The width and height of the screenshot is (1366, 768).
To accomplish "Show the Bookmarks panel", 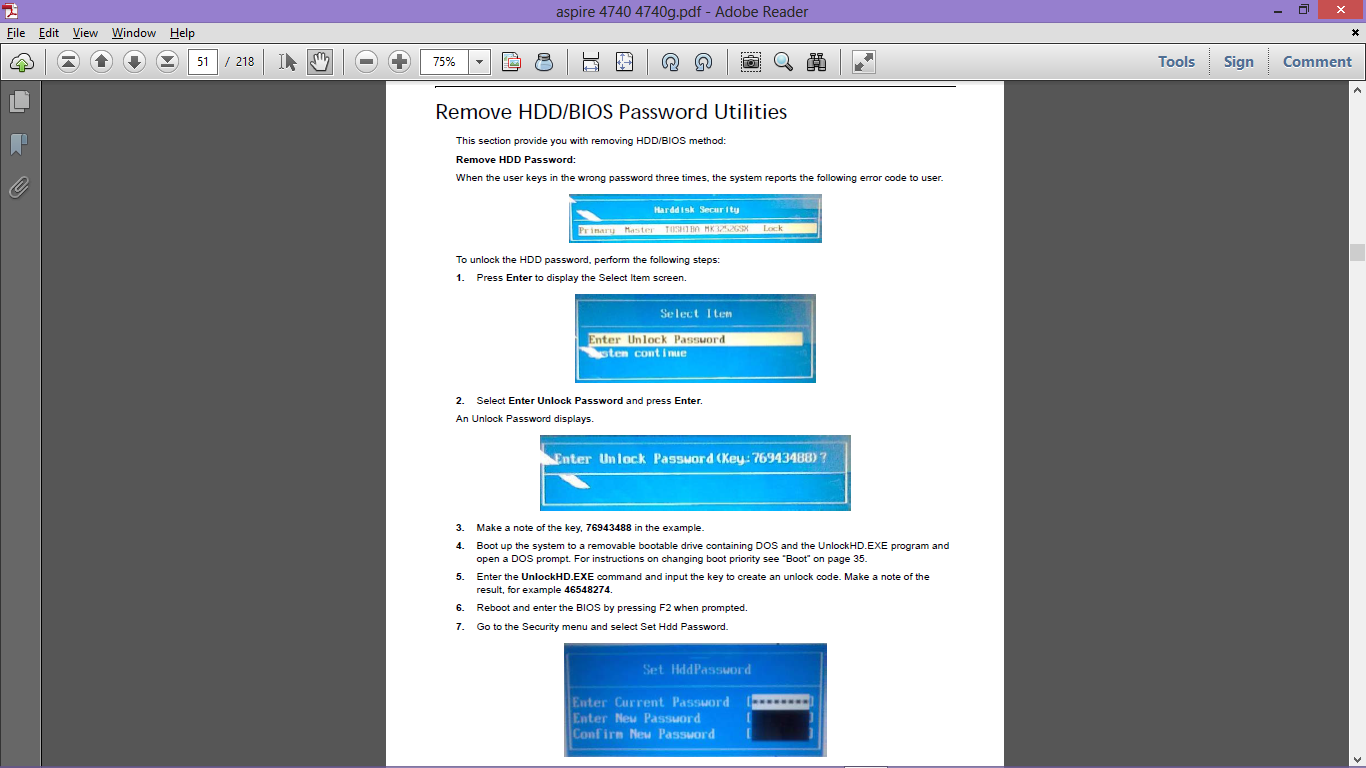I will coord(19,145).
